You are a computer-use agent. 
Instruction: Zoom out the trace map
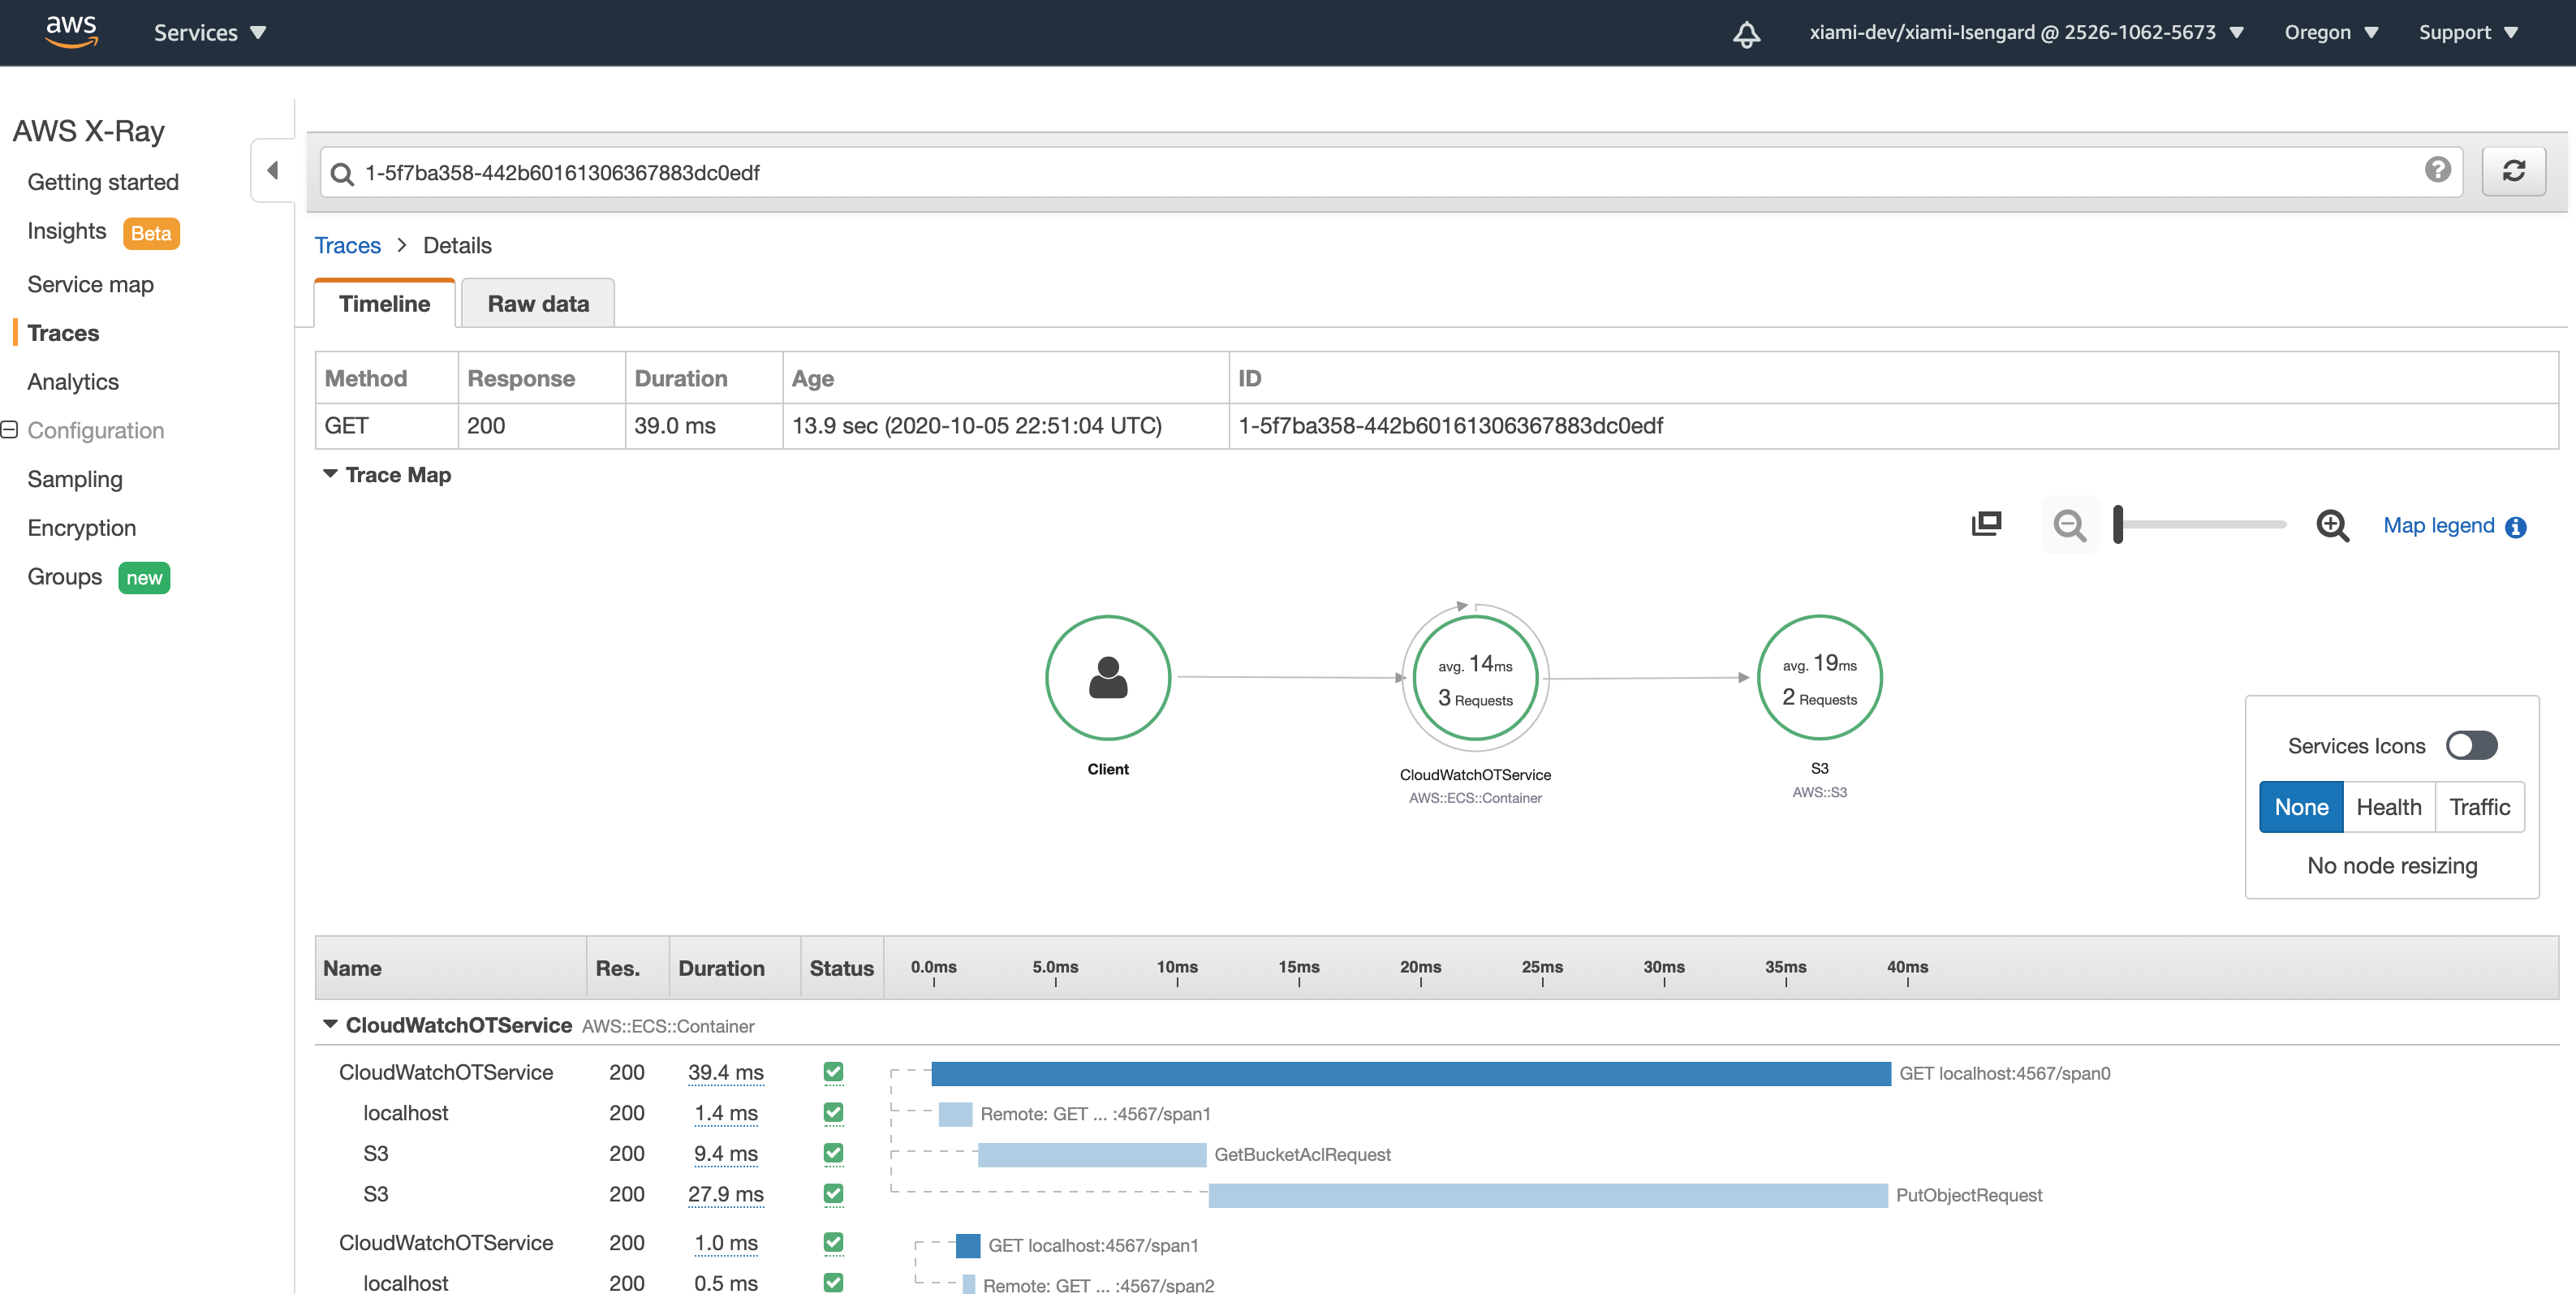point(2069,525)
